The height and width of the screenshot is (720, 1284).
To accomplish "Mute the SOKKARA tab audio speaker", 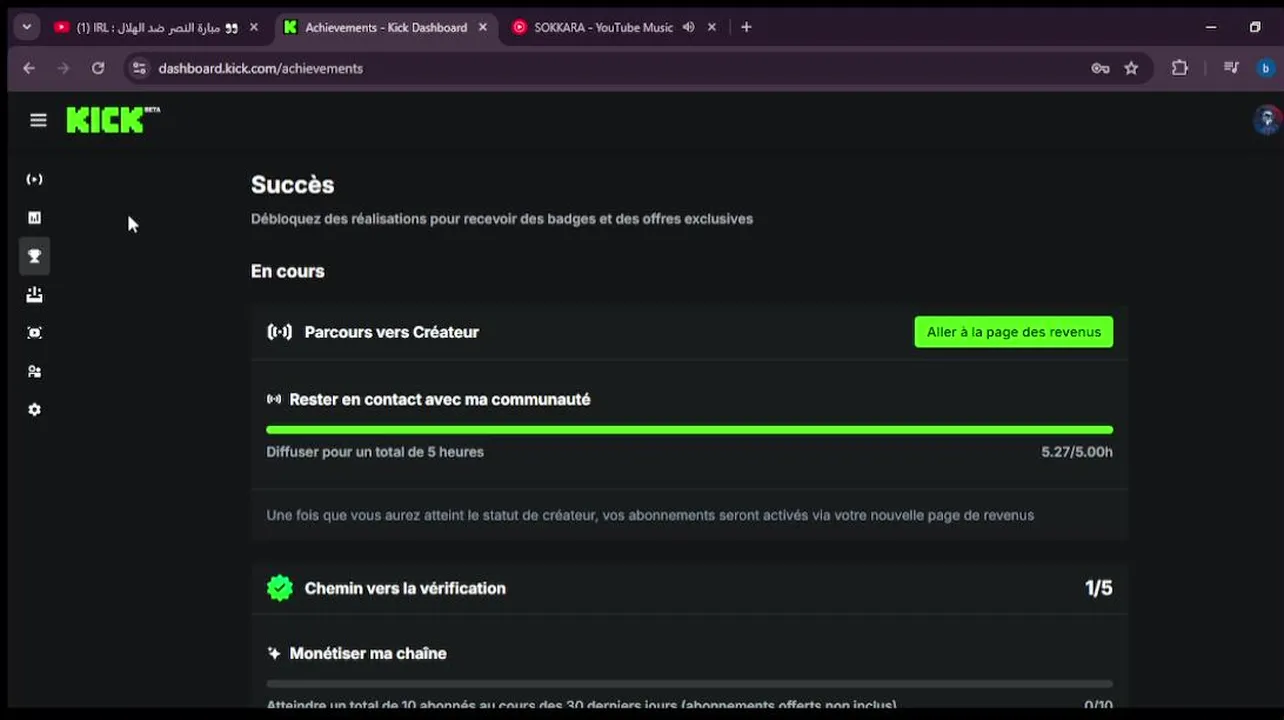I will (688, 27).
